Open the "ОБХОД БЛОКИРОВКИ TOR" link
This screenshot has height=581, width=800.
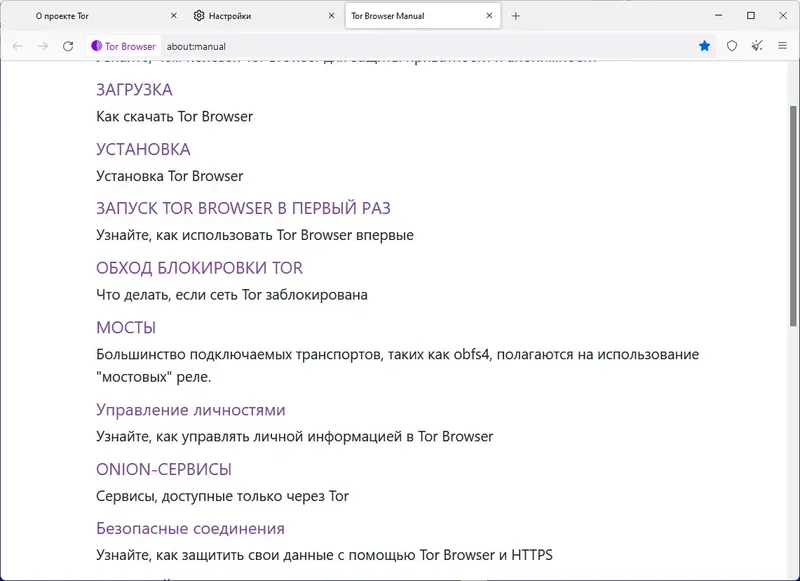tap(199, 268)
